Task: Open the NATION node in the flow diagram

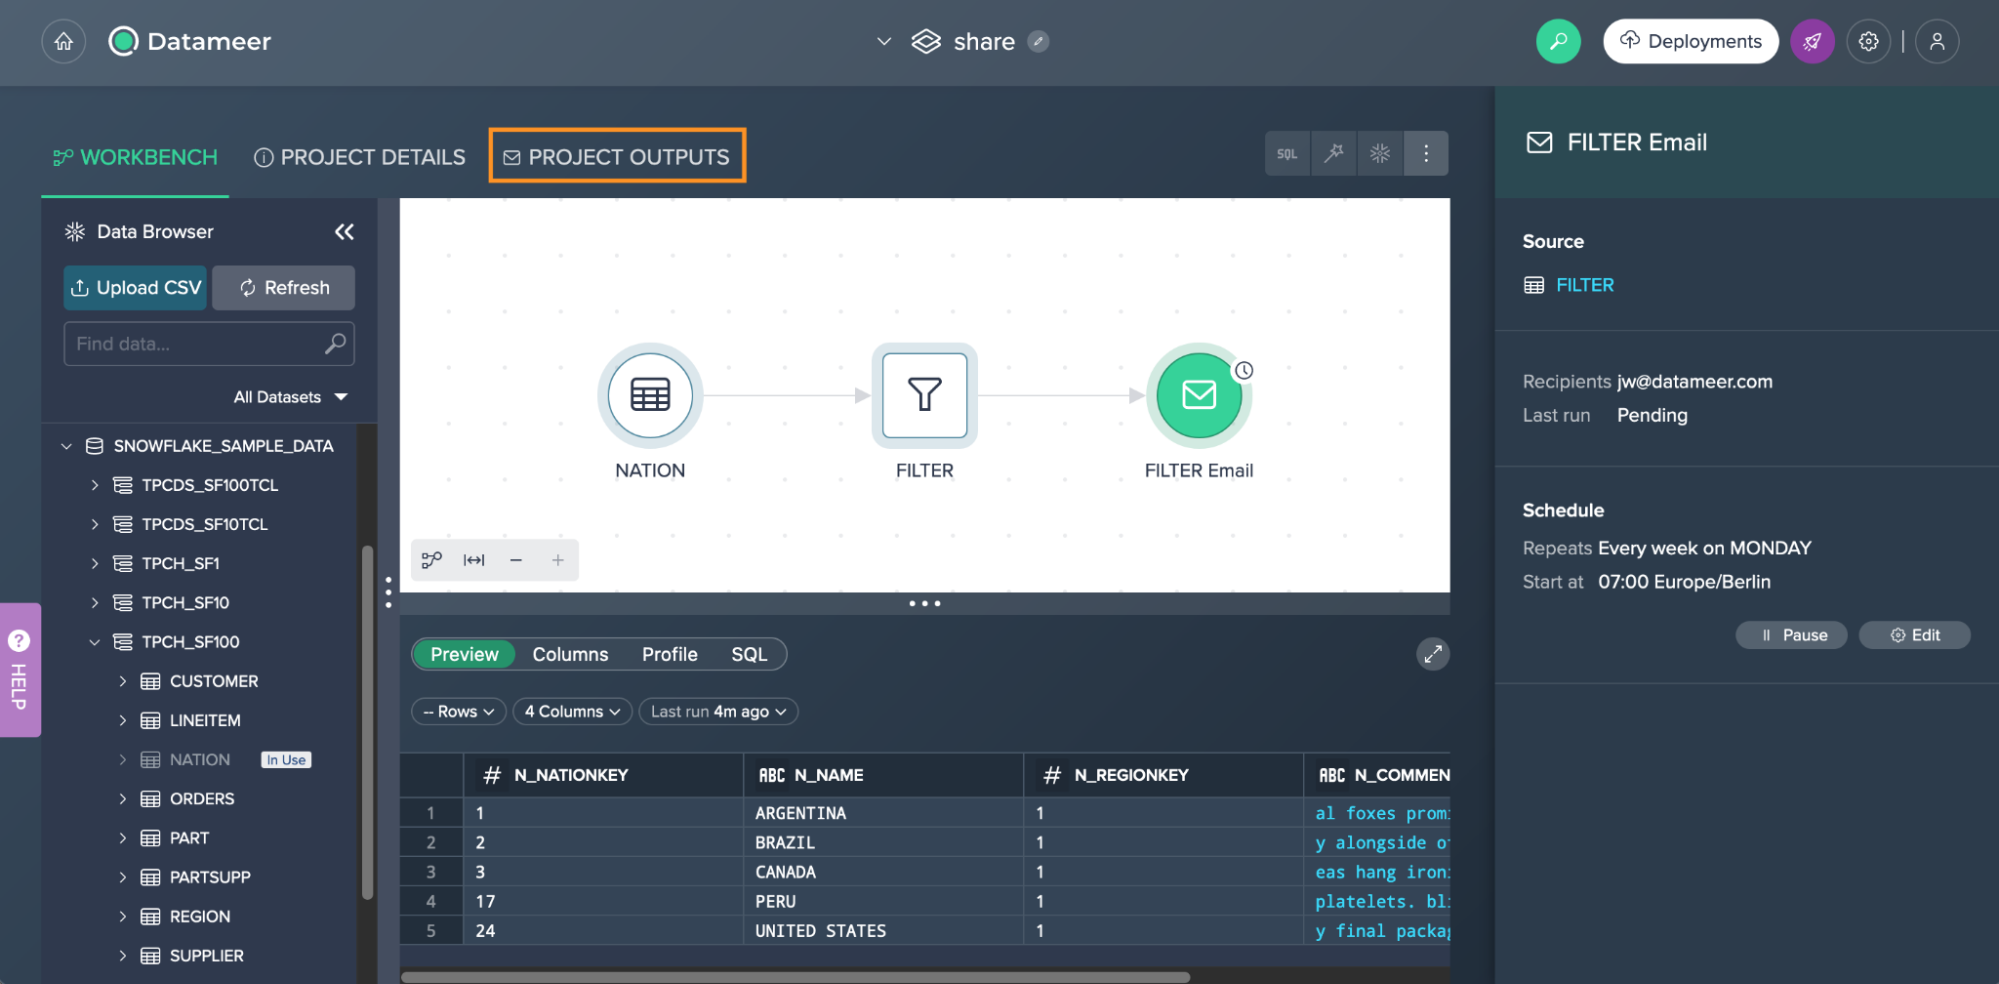Action: [649, 396]
